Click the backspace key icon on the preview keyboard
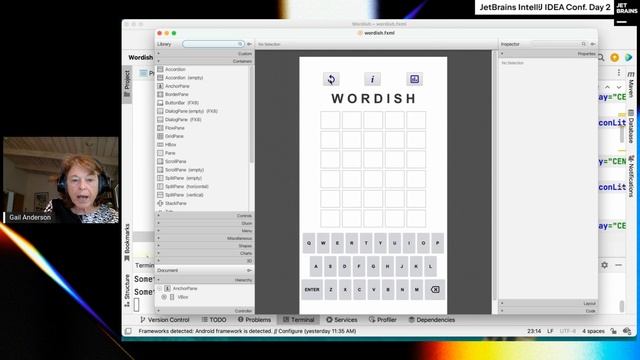Screen dimensions: 640x360 click(435, 289)
